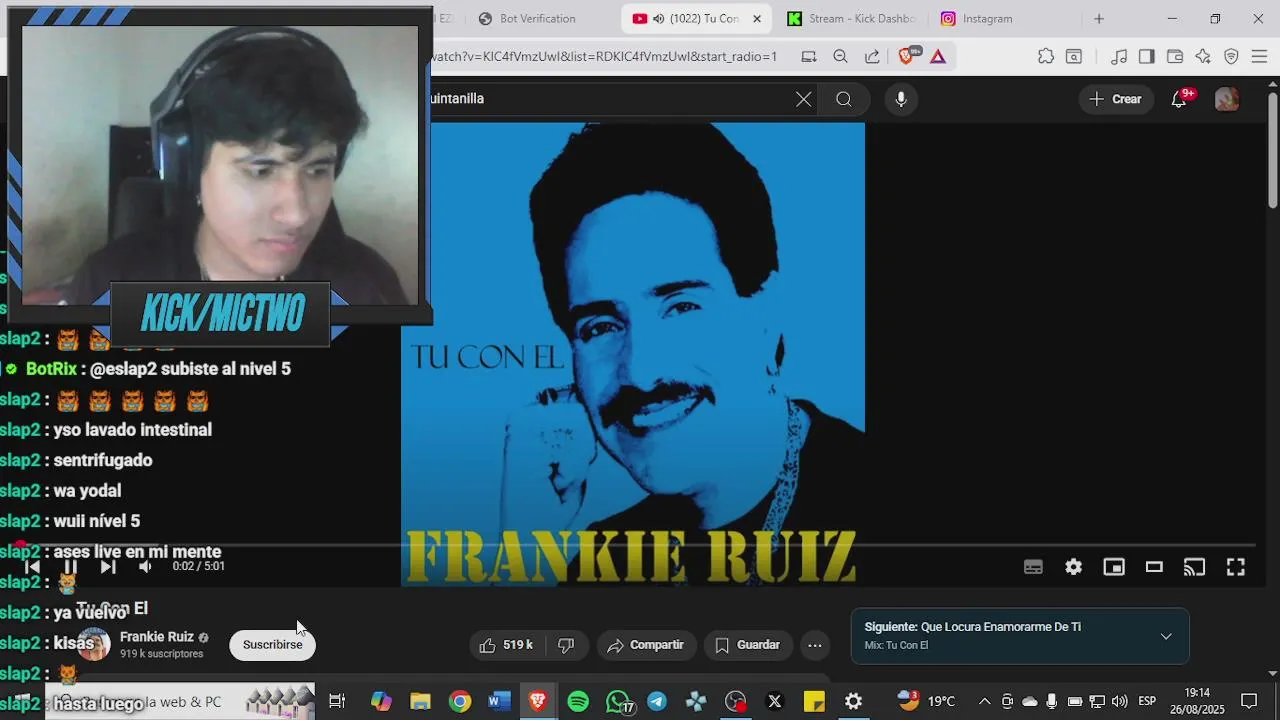Open the Brave Wallet icon
The width and height of the screenshot is (1280, 720).
(1175, 57)
